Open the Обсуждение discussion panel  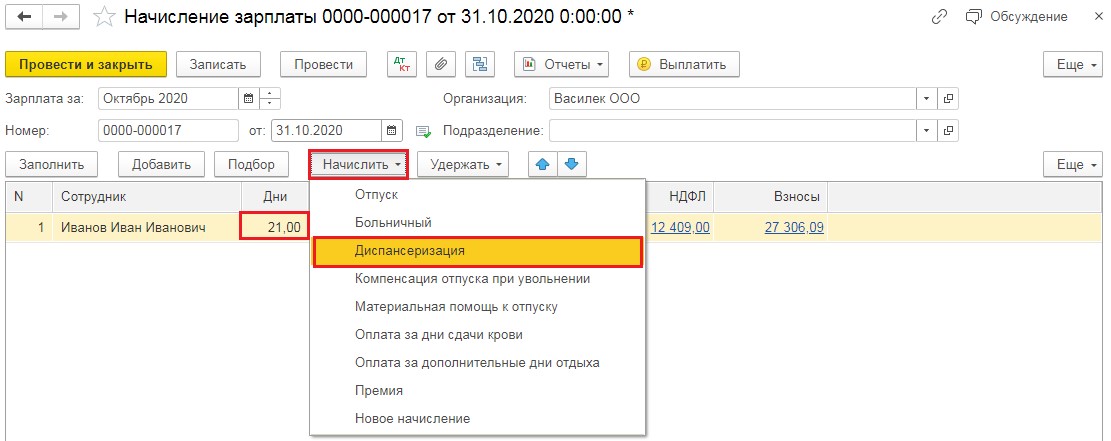pyautogui.click(x=1017, y=16)
